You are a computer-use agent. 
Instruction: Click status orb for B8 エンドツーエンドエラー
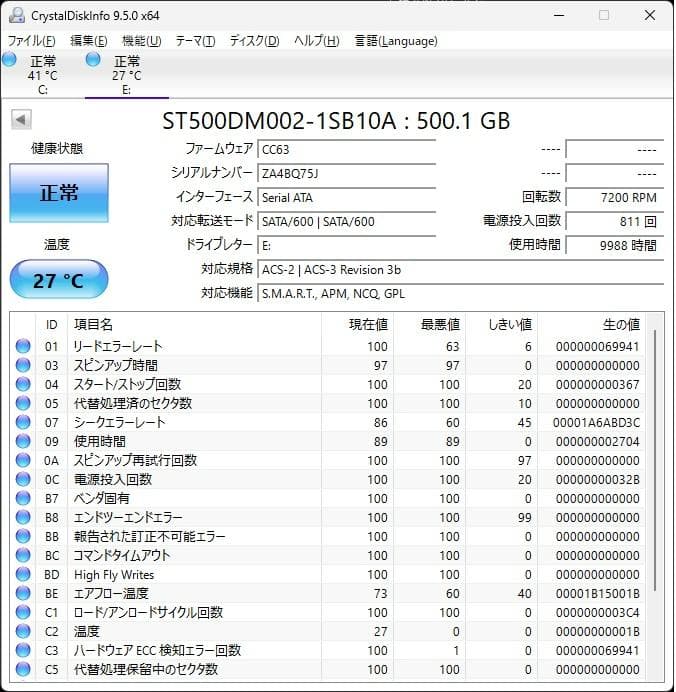click(23, 517)
